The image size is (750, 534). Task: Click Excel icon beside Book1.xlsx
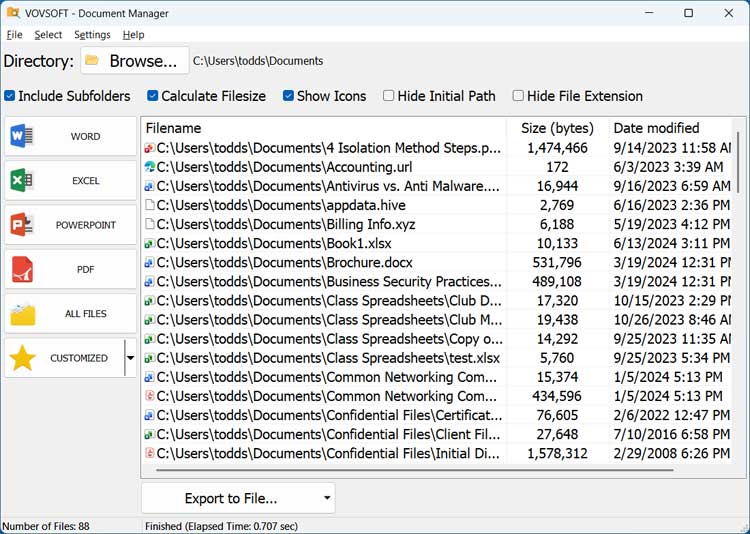point(150,244)
